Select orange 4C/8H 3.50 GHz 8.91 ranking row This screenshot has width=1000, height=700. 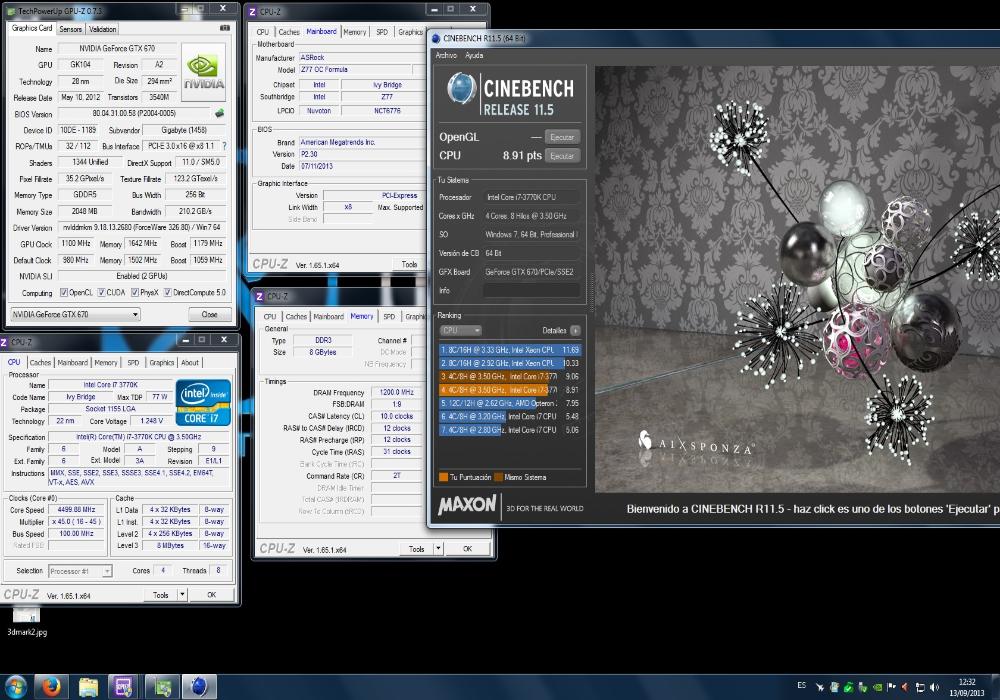click(x=510, y=390)
